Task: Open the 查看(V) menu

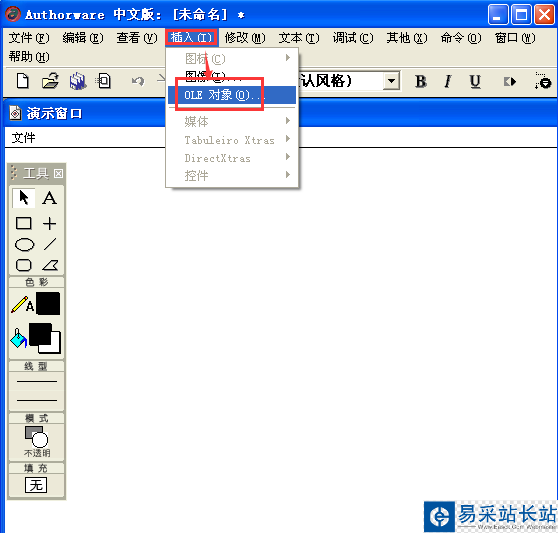Action: (137, 38)
